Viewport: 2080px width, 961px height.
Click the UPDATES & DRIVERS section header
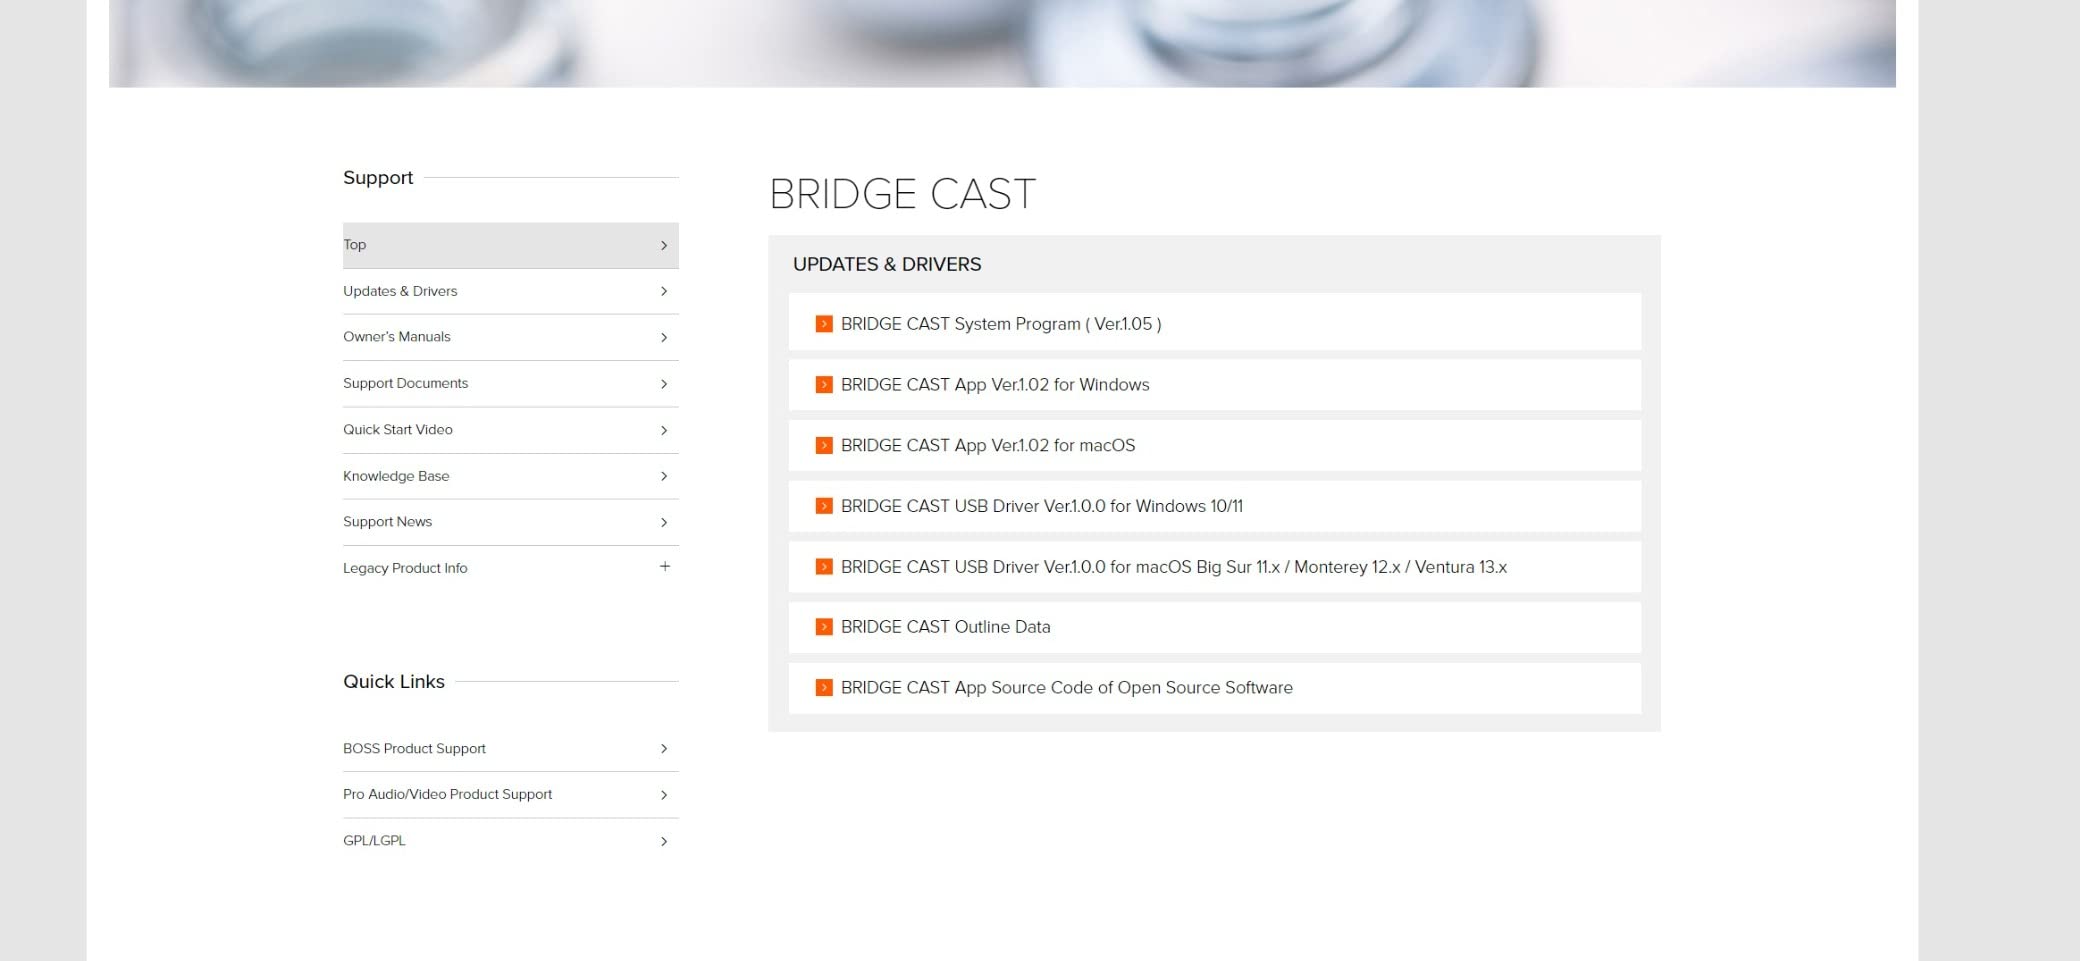pos(887,264)
